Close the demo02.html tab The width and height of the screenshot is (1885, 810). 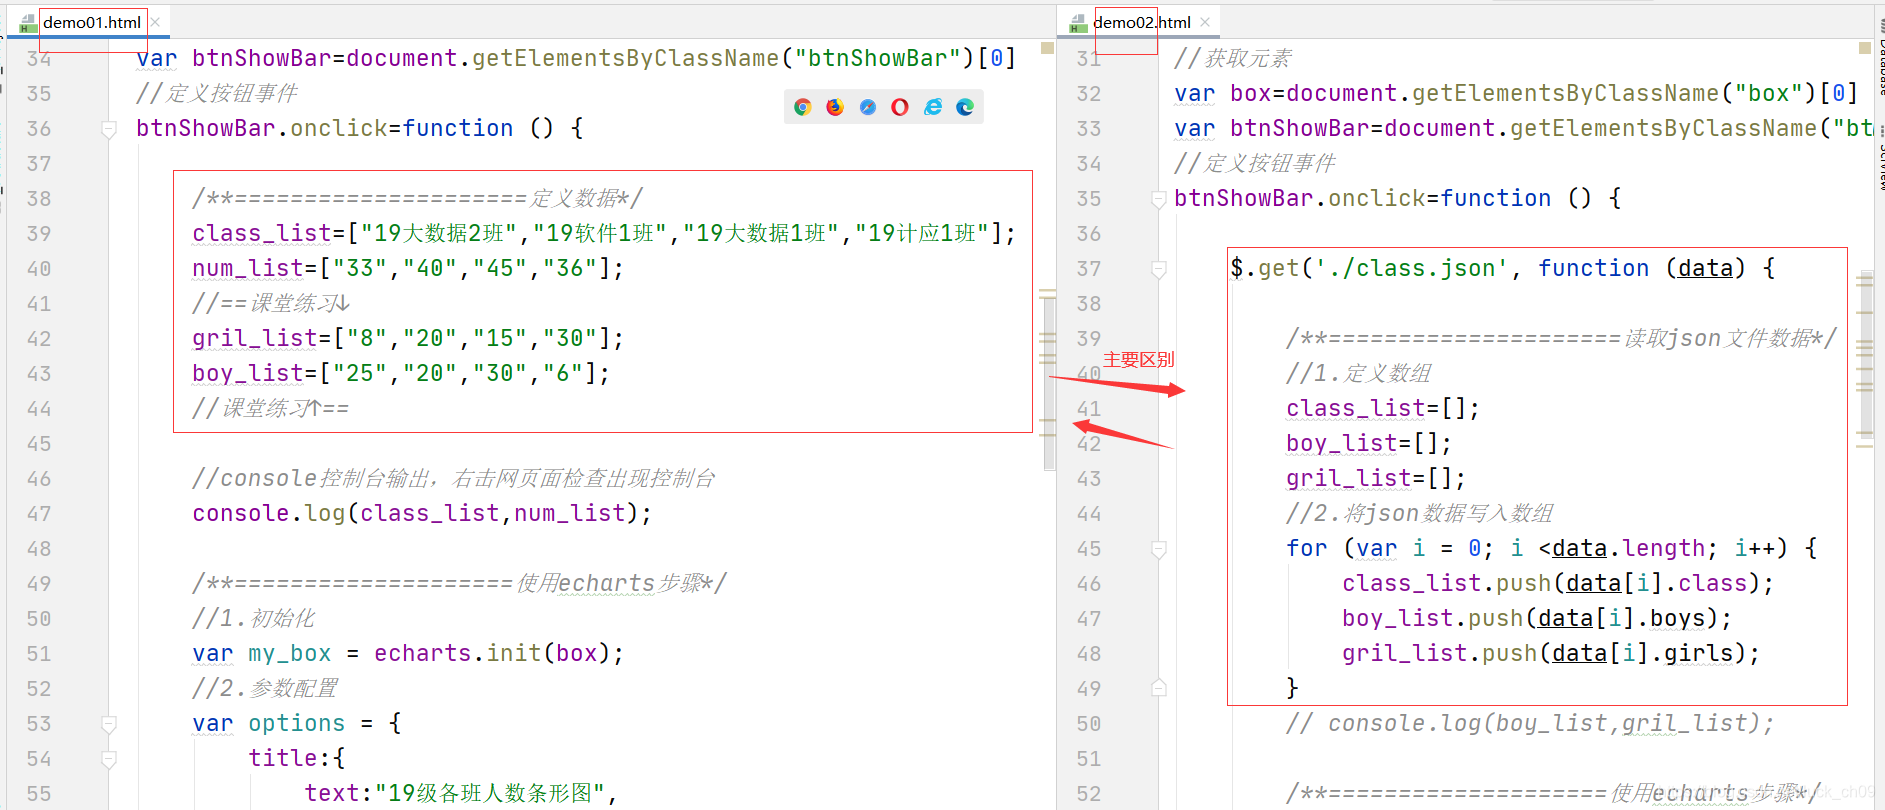[x=1205, y=22]
